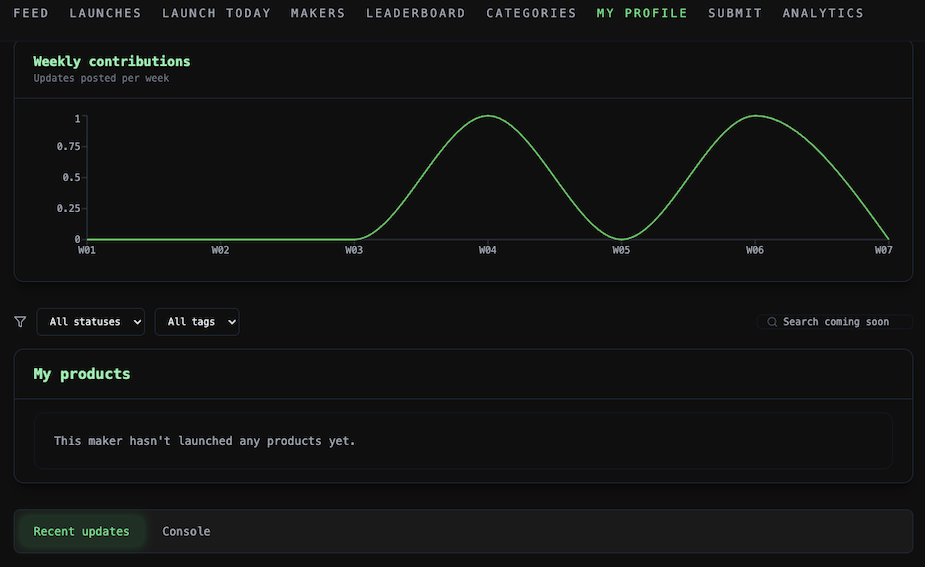Go to ANALYTICS
The width and height of the screenshot is (925, 567).
pos(823,13)
